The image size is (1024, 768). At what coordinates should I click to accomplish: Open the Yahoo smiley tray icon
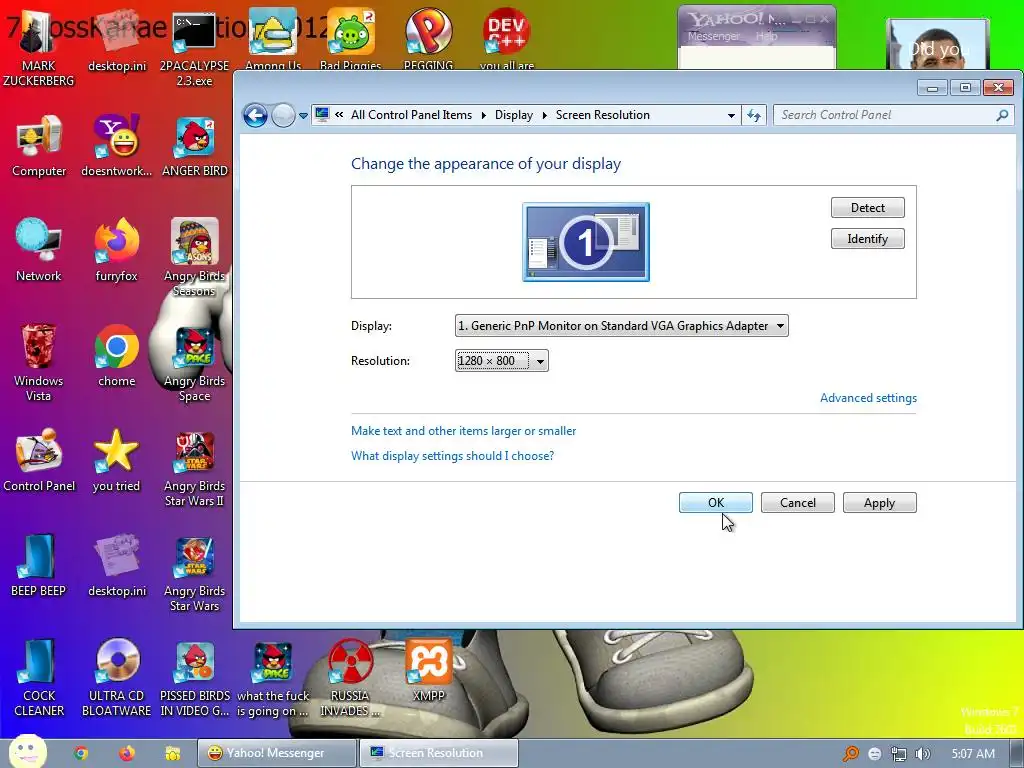pos(874,754)
